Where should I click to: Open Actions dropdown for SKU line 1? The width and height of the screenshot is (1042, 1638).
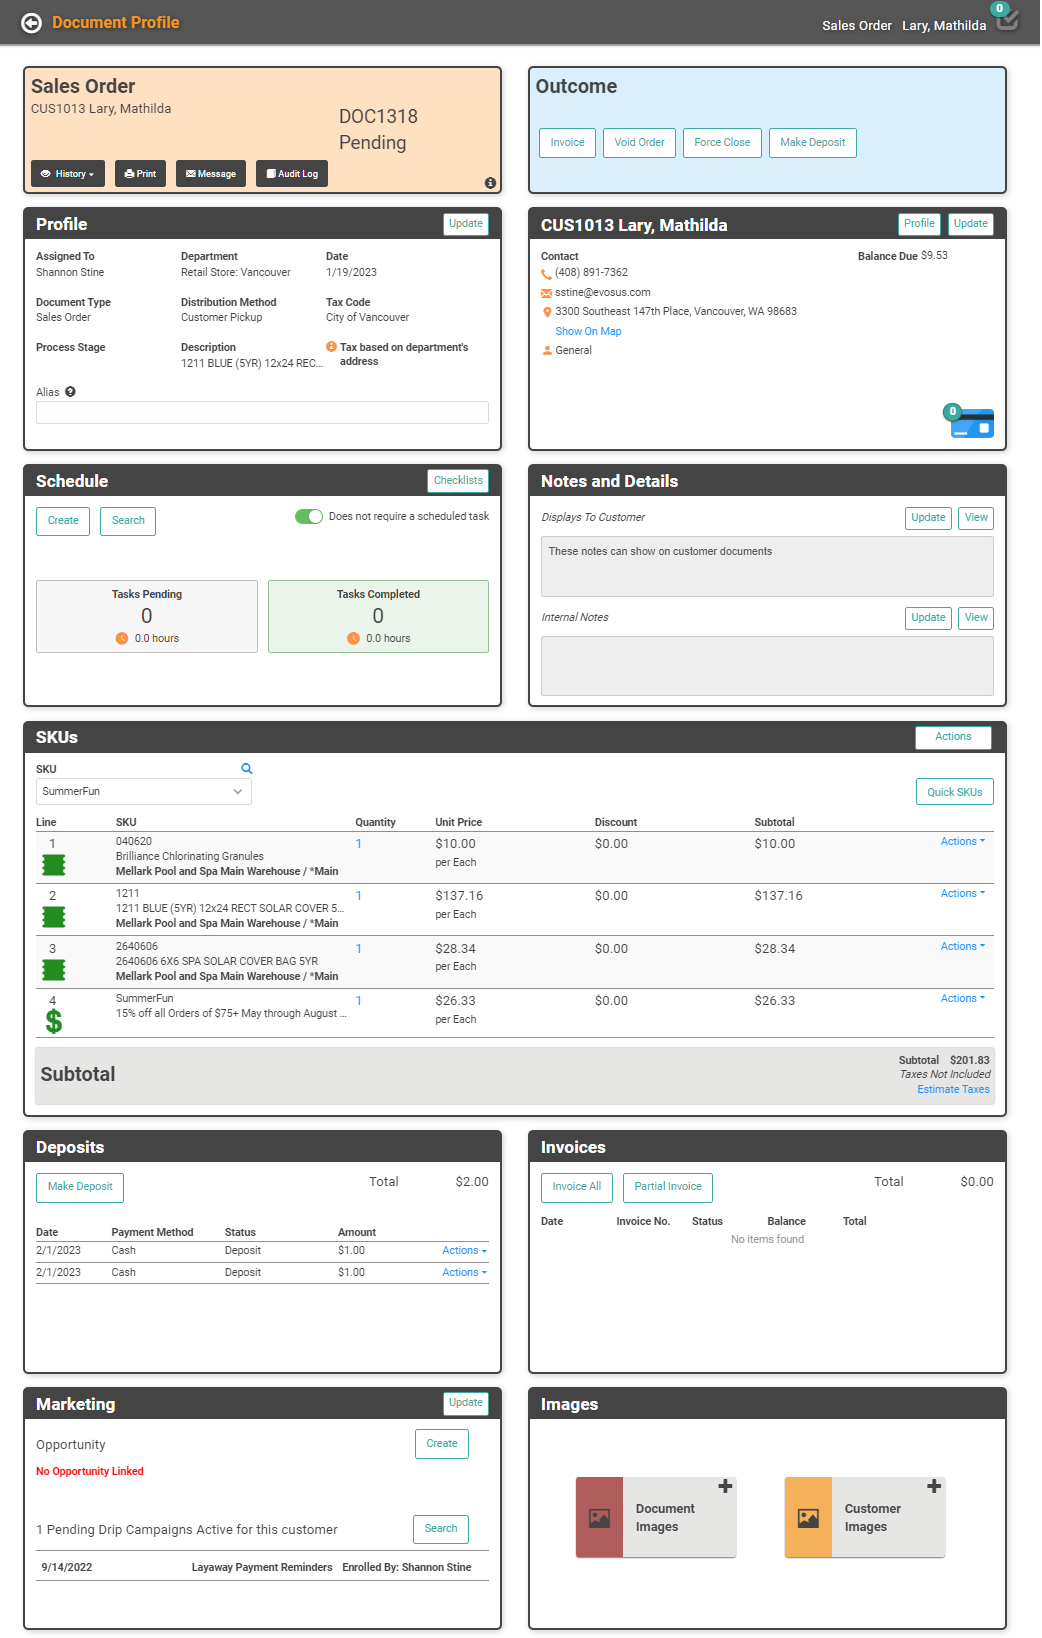[x=962, y=842]
